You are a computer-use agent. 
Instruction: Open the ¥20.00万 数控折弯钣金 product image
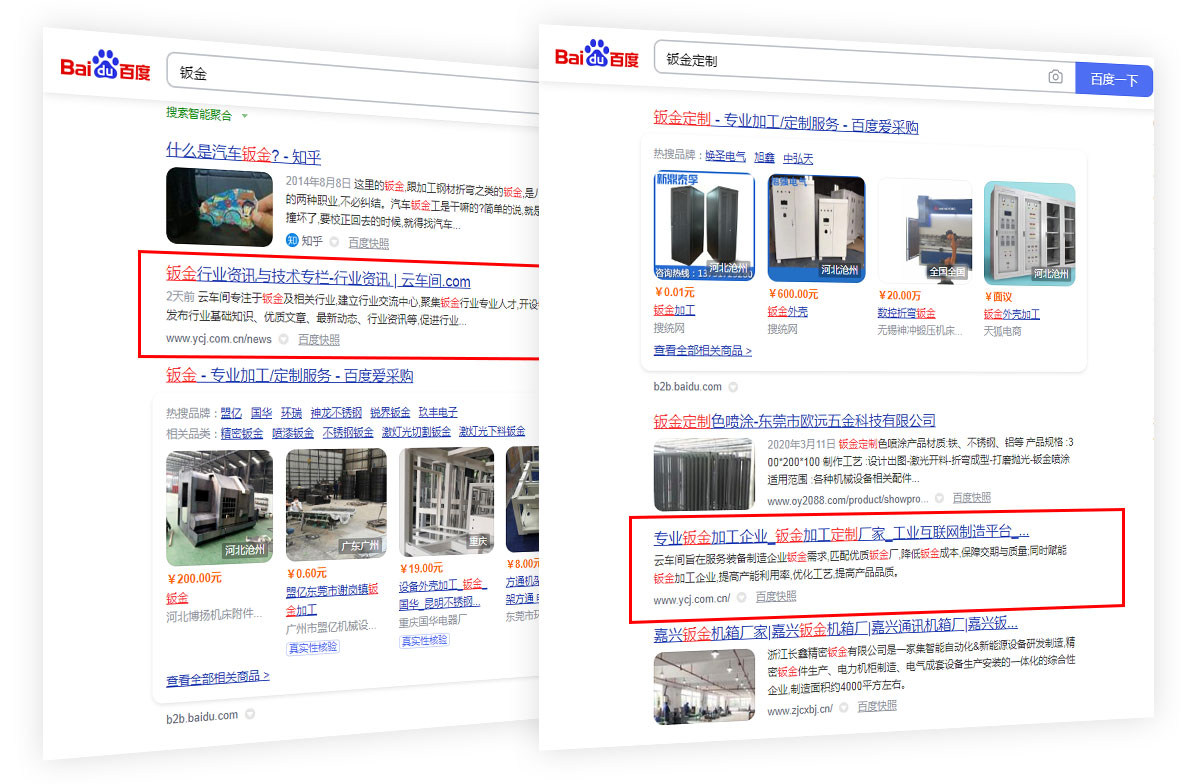[x=924, y=231]
